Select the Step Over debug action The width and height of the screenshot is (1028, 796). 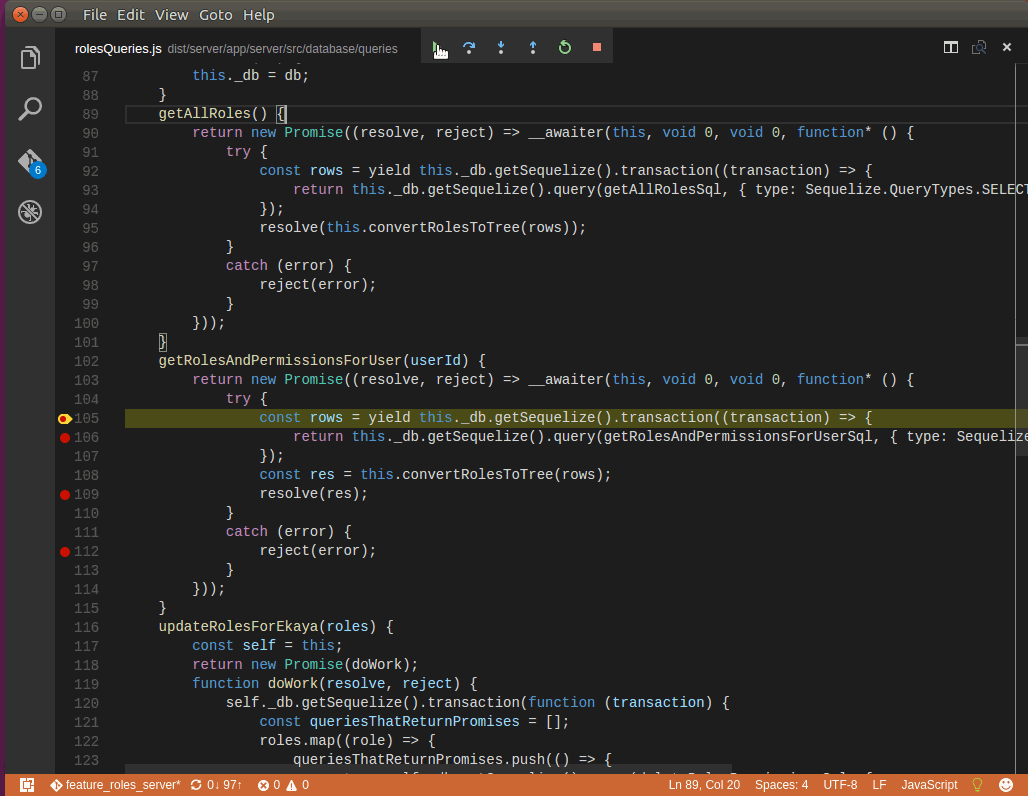click(470, 46)
